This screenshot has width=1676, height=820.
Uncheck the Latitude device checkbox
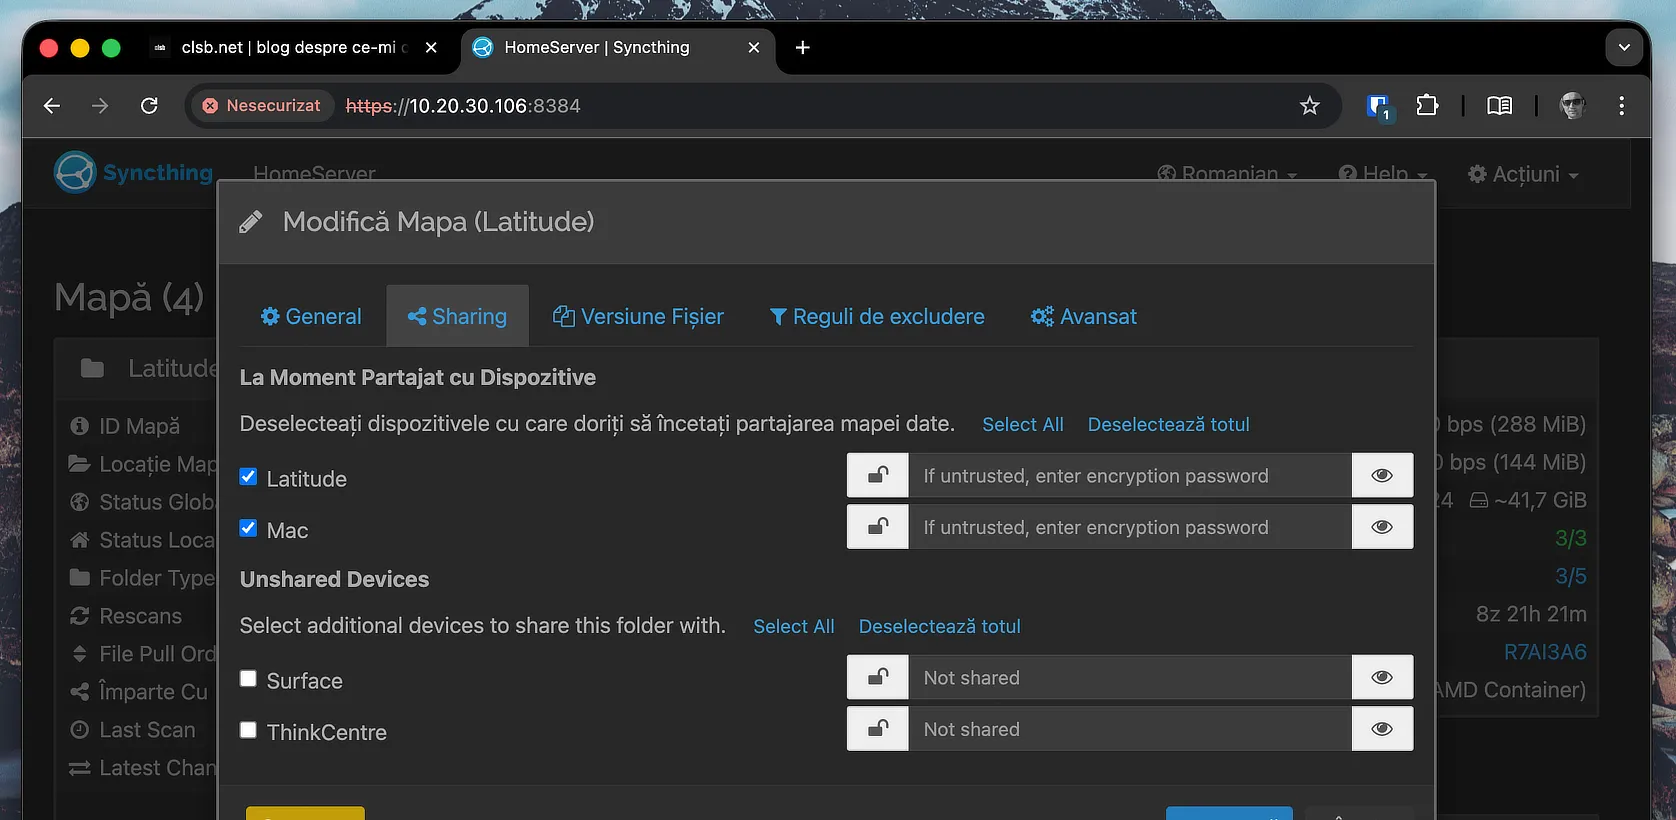click(249, 477)
